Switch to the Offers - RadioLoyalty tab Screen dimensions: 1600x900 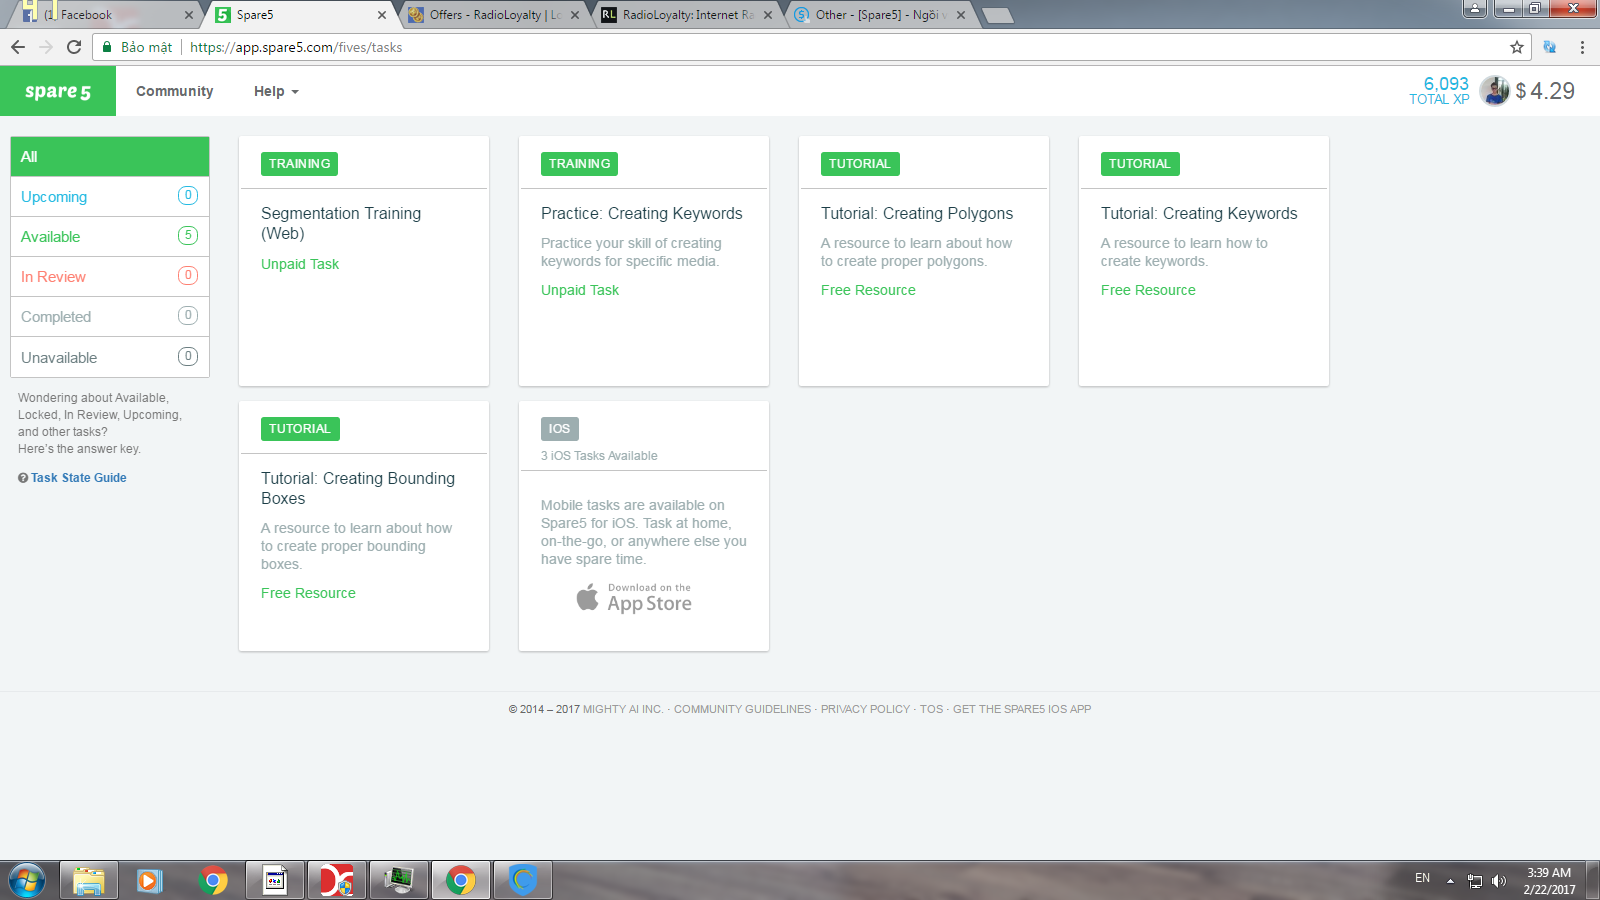tap(493, 14)
